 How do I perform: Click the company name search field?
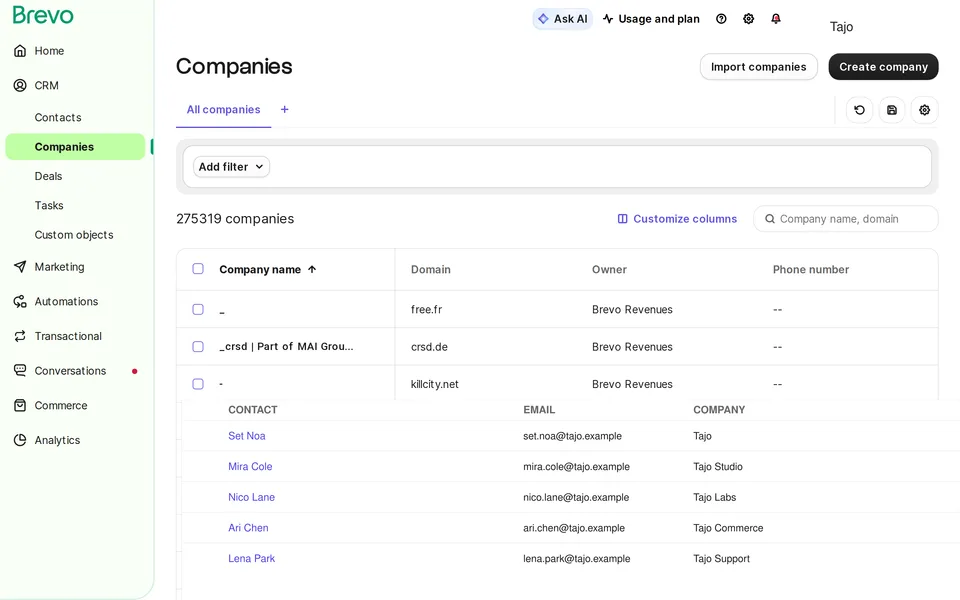[x=846, y=219]
